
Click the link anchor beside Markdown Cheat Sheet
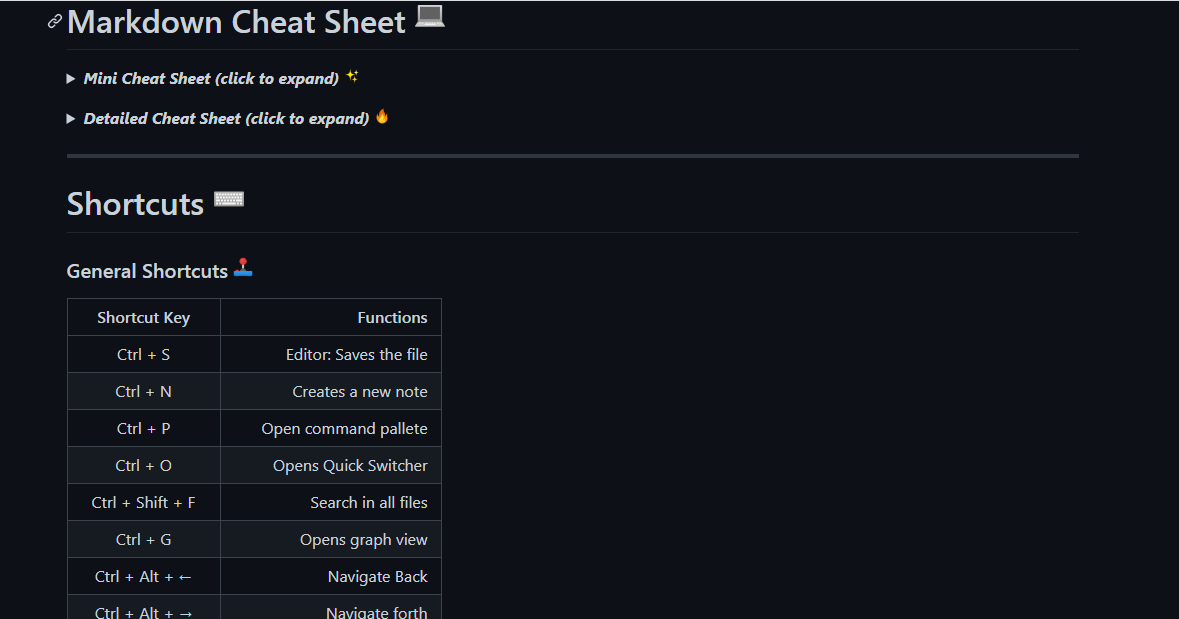pyautogui.click(x=54, y=20)
